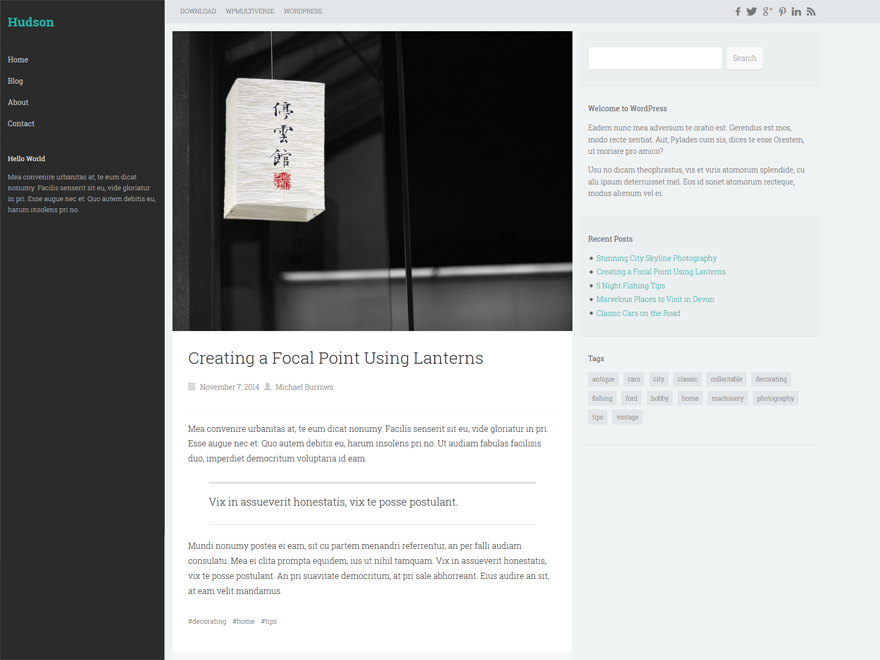Image resolution: width=880 pixels, height=660 pixels.
Task: Click the Twitter share icon
Action: pos(752,11)
